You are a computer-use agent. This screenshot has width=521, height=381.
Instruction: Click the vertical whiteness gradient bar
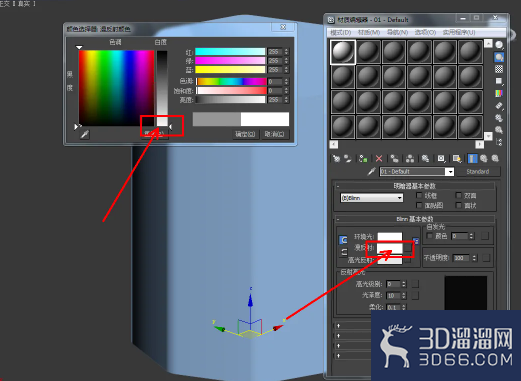coord(162,88)
